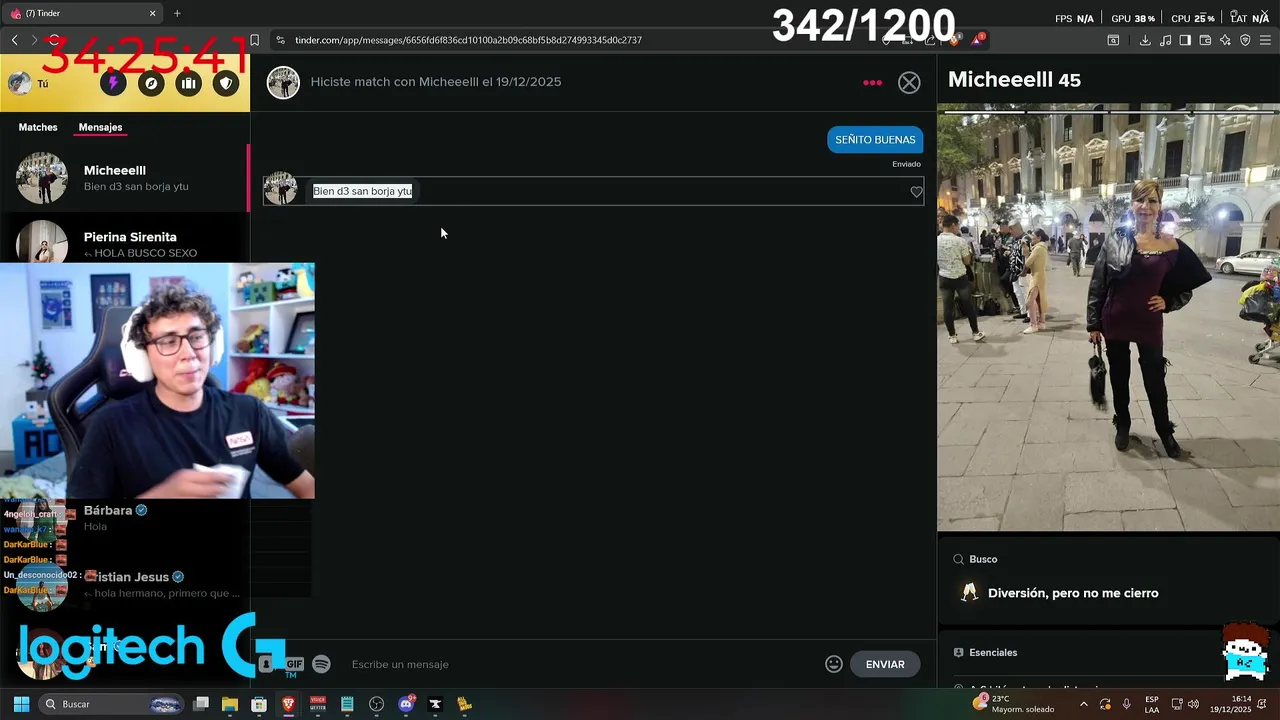The width and height of the screenshot is (1280, 720).
Task: Bookmark this page in the browser
Action: (x=254, y=40)
